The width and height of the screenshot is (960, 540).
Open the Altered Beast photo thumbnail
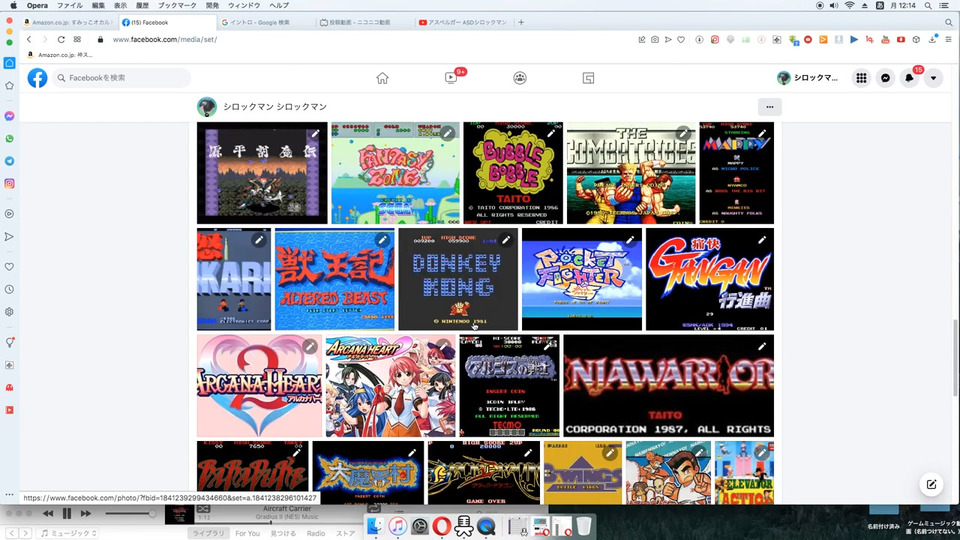[334, 279]
